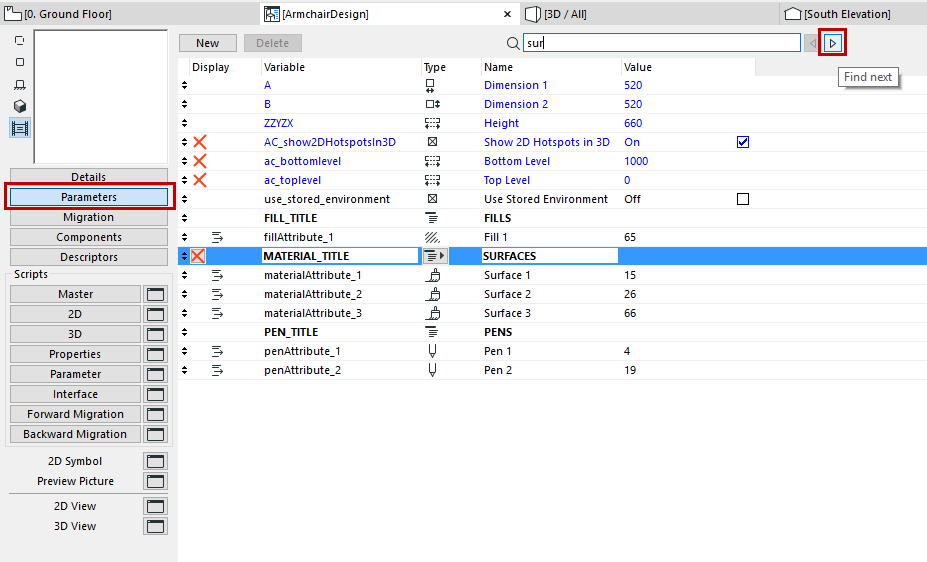Uncheck Show 2D Hotspots in 3D checkbox
This screenshot has width=927, height=562.
pos(743,142)
